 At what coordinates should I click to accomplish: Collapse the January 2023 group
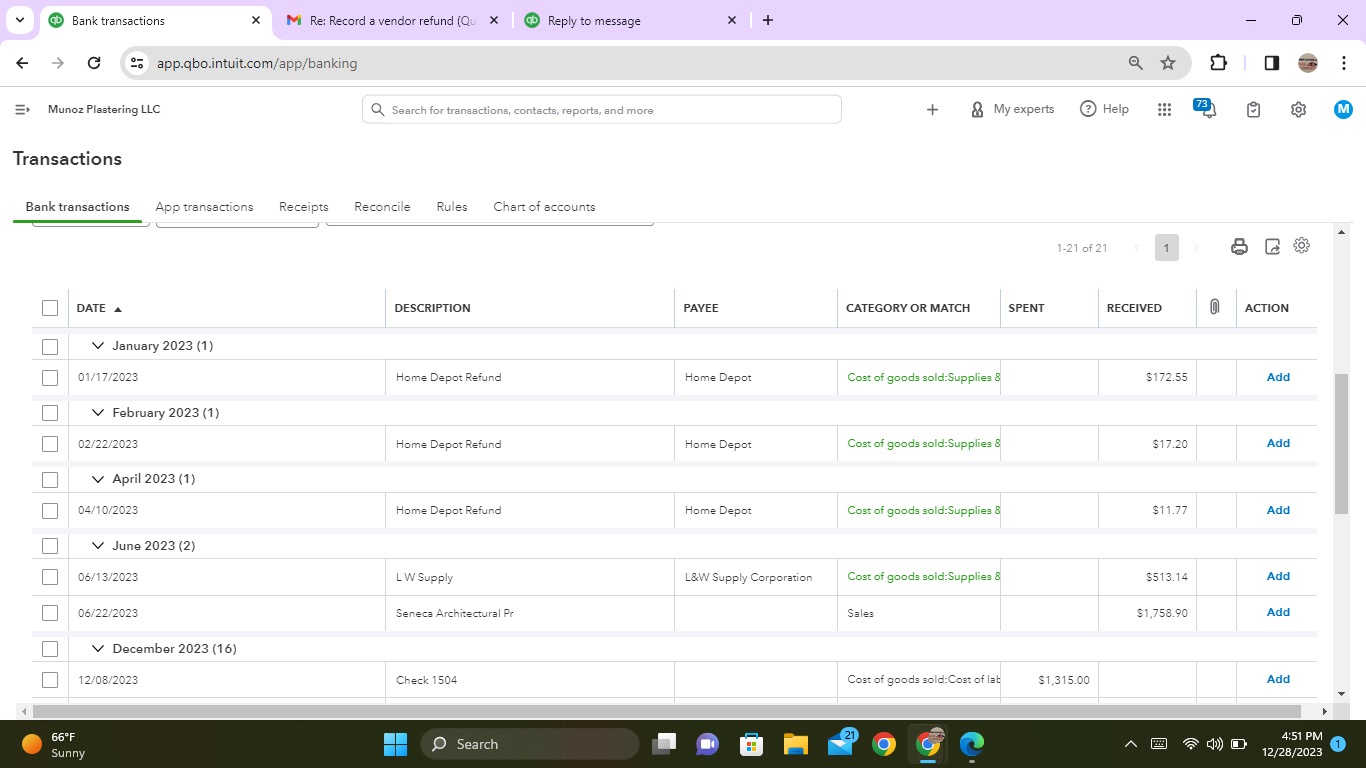[x=98, y=345]
